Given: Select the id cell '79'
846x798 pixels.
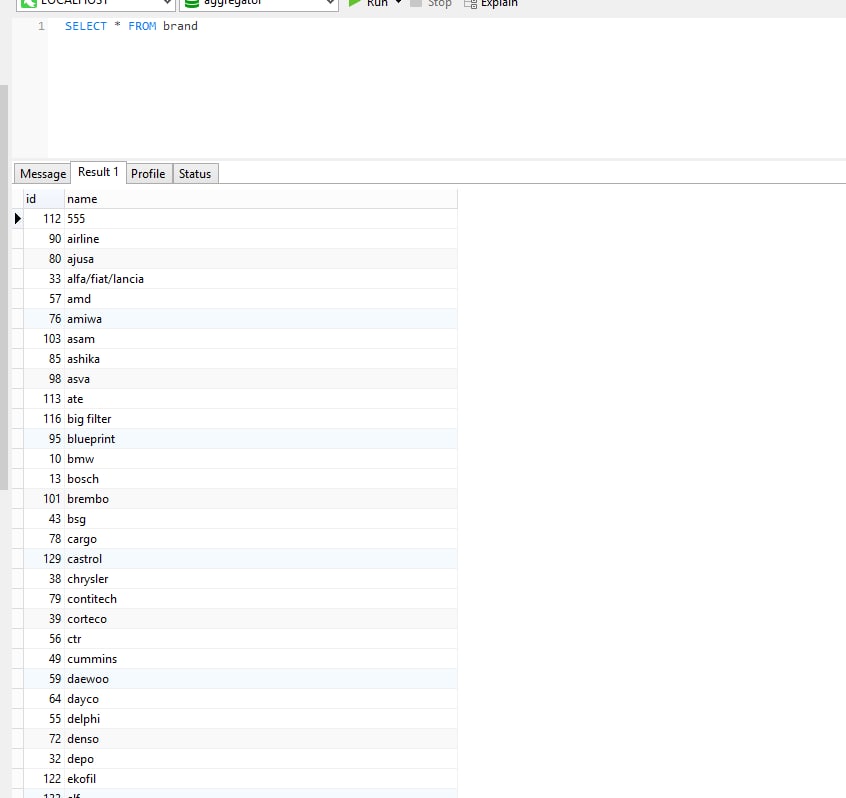Looking at the screenshot, I should tap(44, 599).
